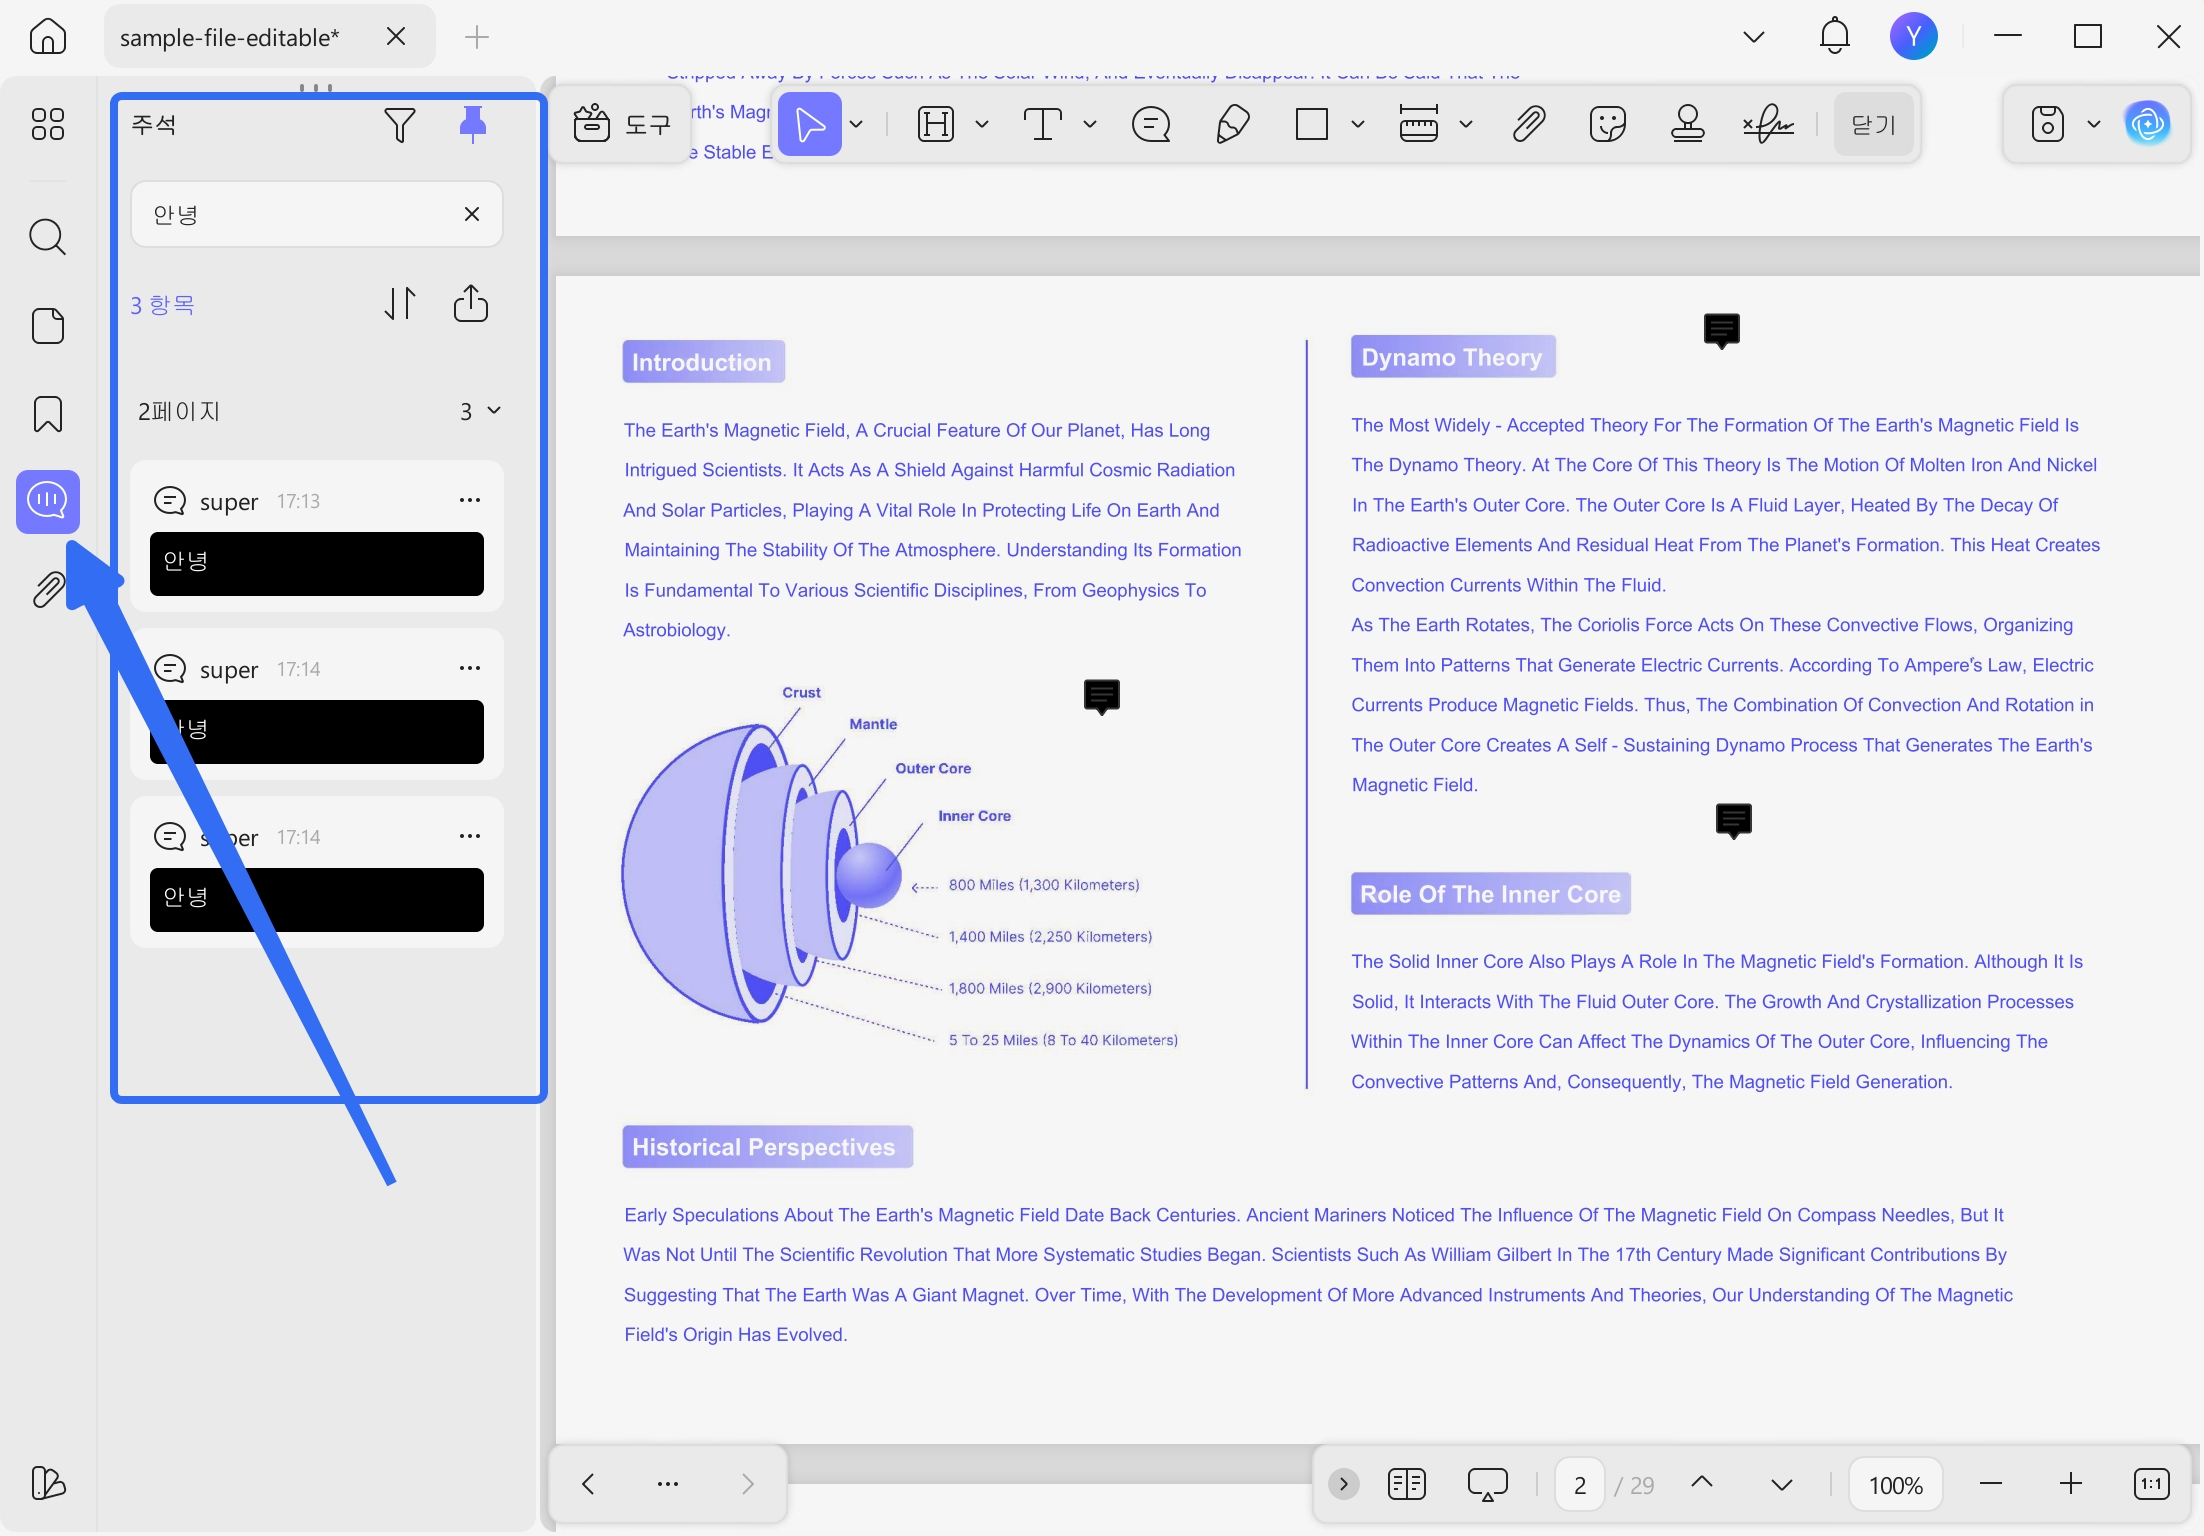Open the Y user account avatar

1914,36
